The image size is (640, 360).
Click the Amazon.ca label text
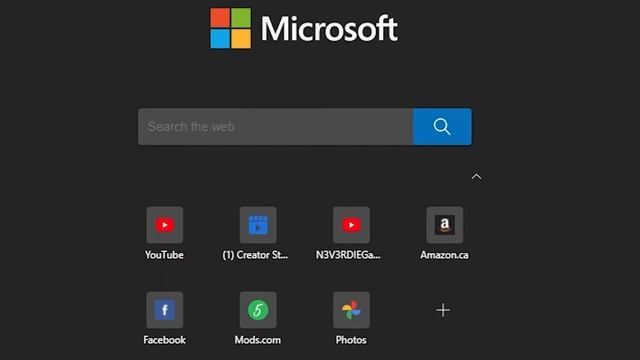pyautogui.click(x=444, y=255)
